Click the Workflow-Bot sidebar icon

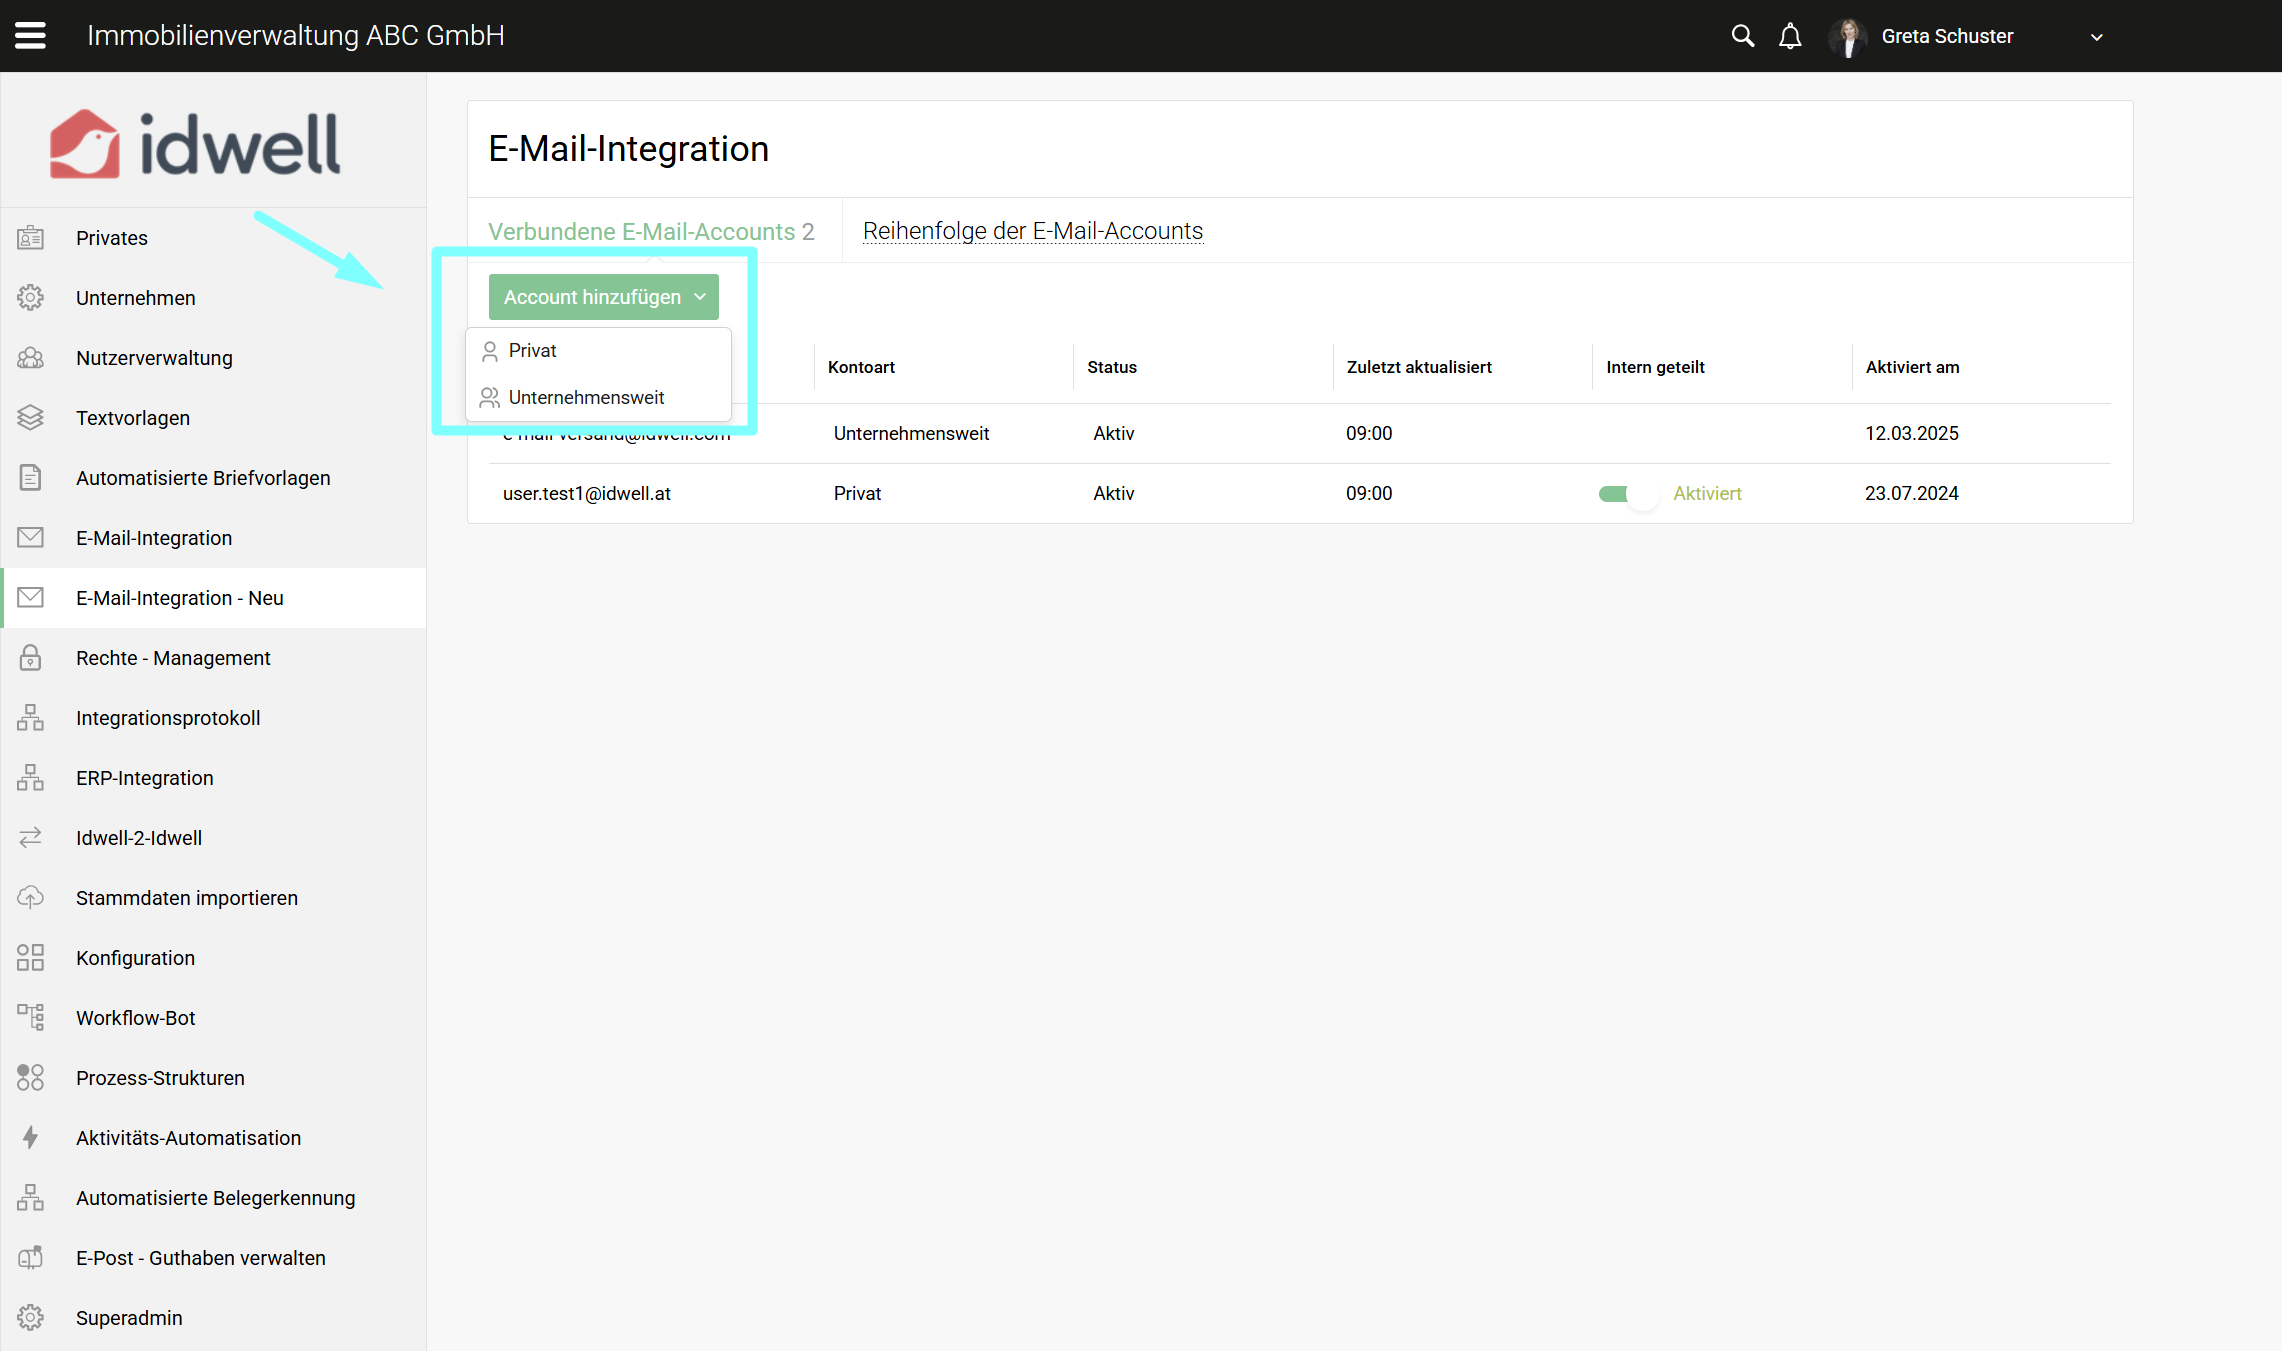[x=30, y=1018]
